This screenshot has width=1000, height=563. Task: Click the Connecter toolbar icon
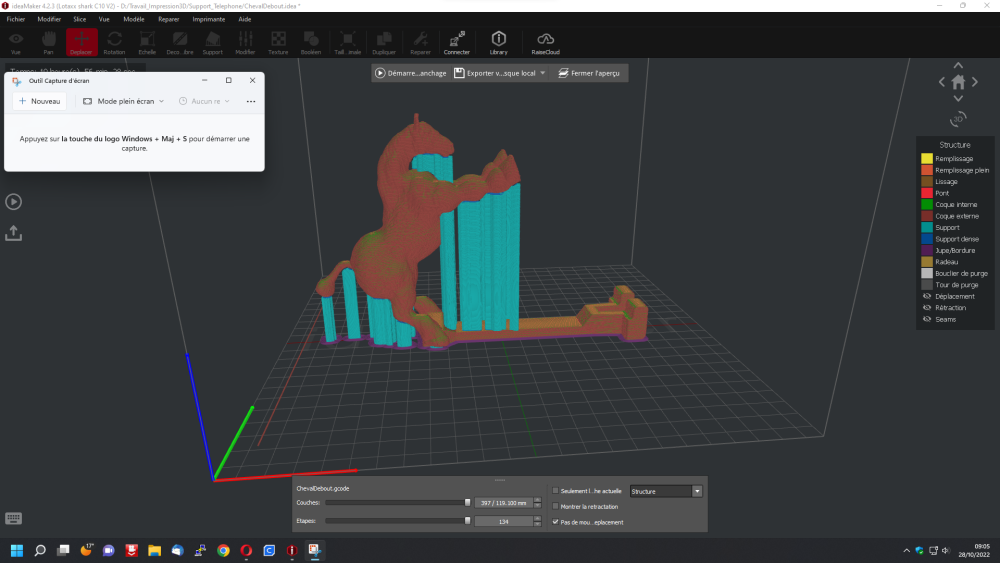point(457,41)
